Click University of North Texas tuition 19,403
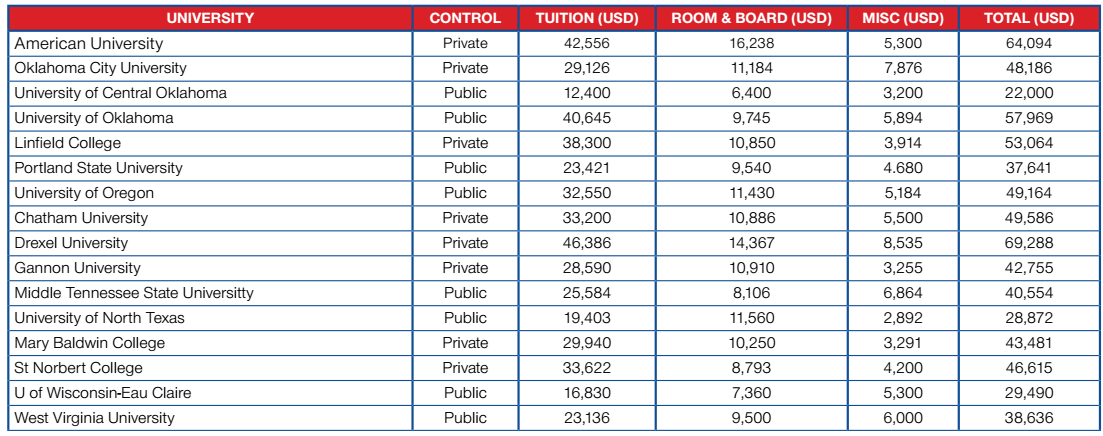 coord(587,318)
